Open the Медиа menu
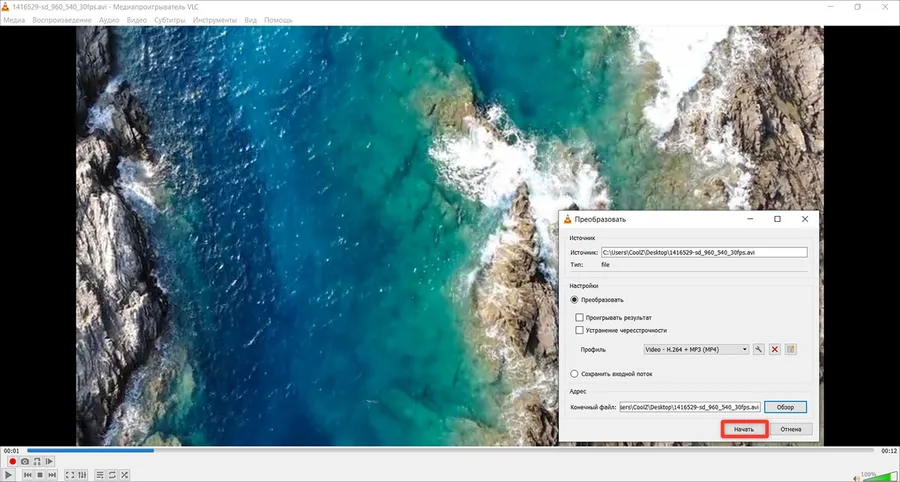This screenshot has width=900, height=482. 14,20
